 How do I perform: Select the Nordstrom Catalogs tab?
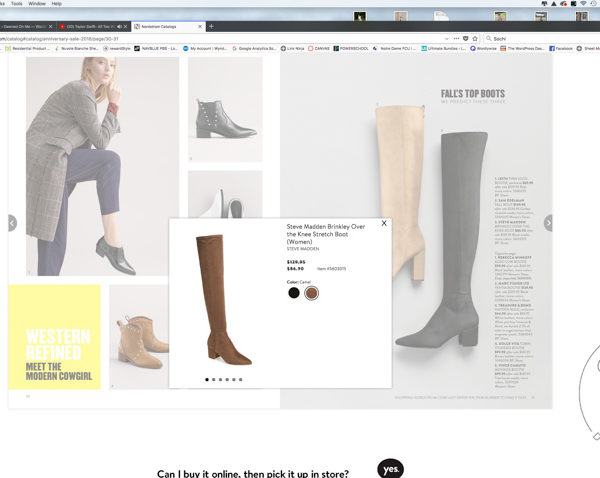pyautogui.click(x=167, y=26)
